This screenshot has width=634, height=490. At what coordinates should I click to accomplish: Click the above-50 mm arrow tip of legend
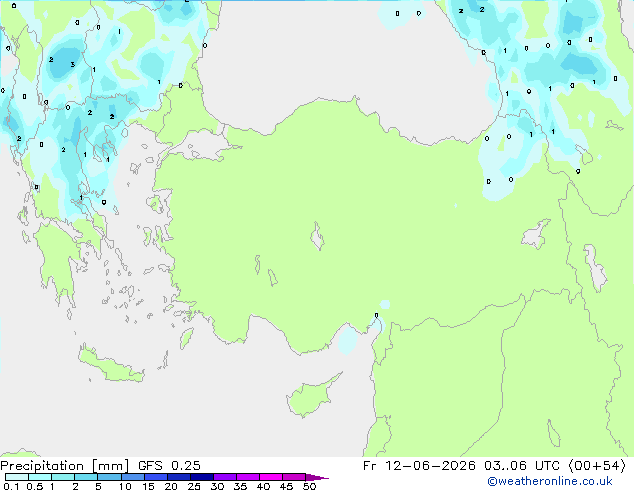pos(317,477)
